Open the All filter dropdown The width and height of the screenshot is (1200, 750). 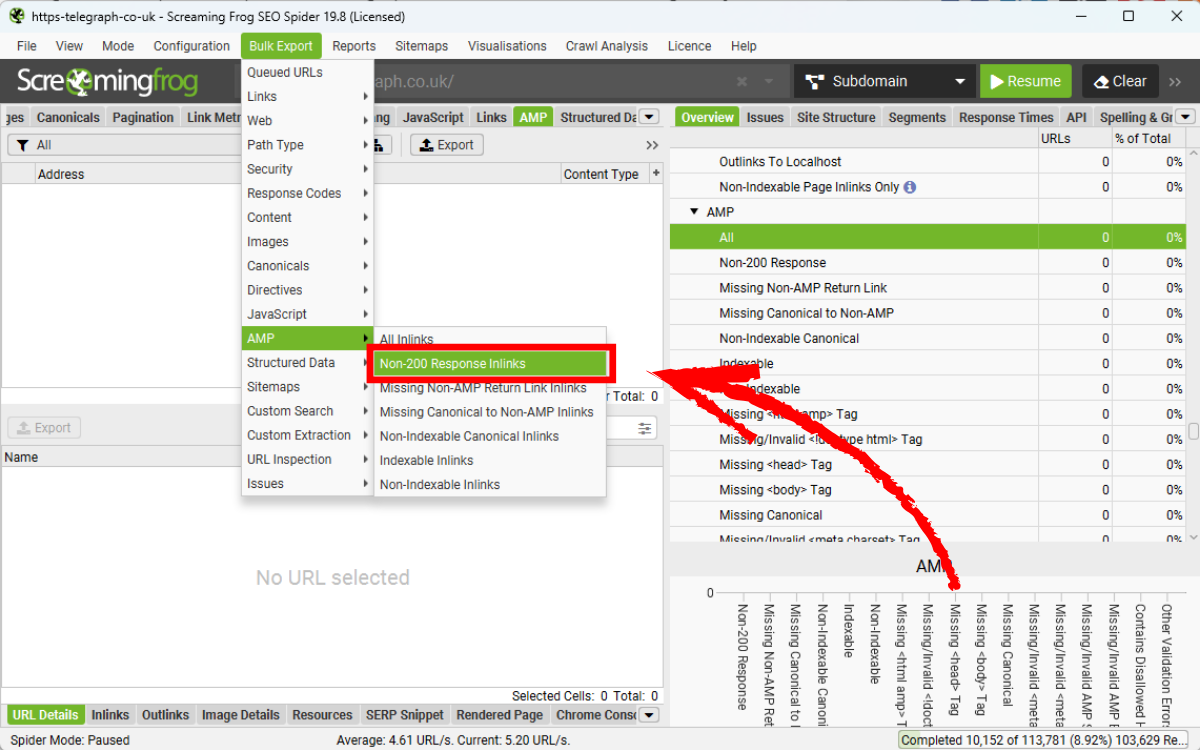pos(120,145)
